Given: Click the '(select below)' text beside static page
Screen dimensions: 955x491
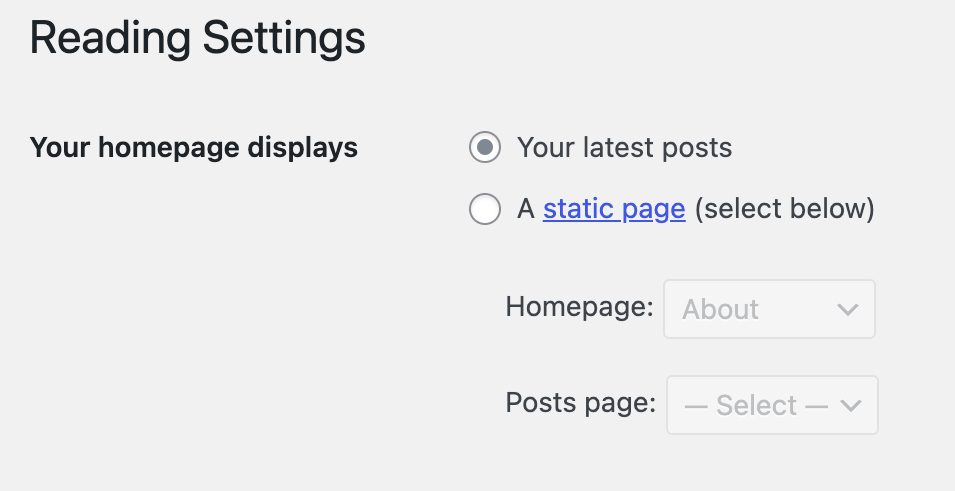Looking at the screenshot, I should coord(784,209).
